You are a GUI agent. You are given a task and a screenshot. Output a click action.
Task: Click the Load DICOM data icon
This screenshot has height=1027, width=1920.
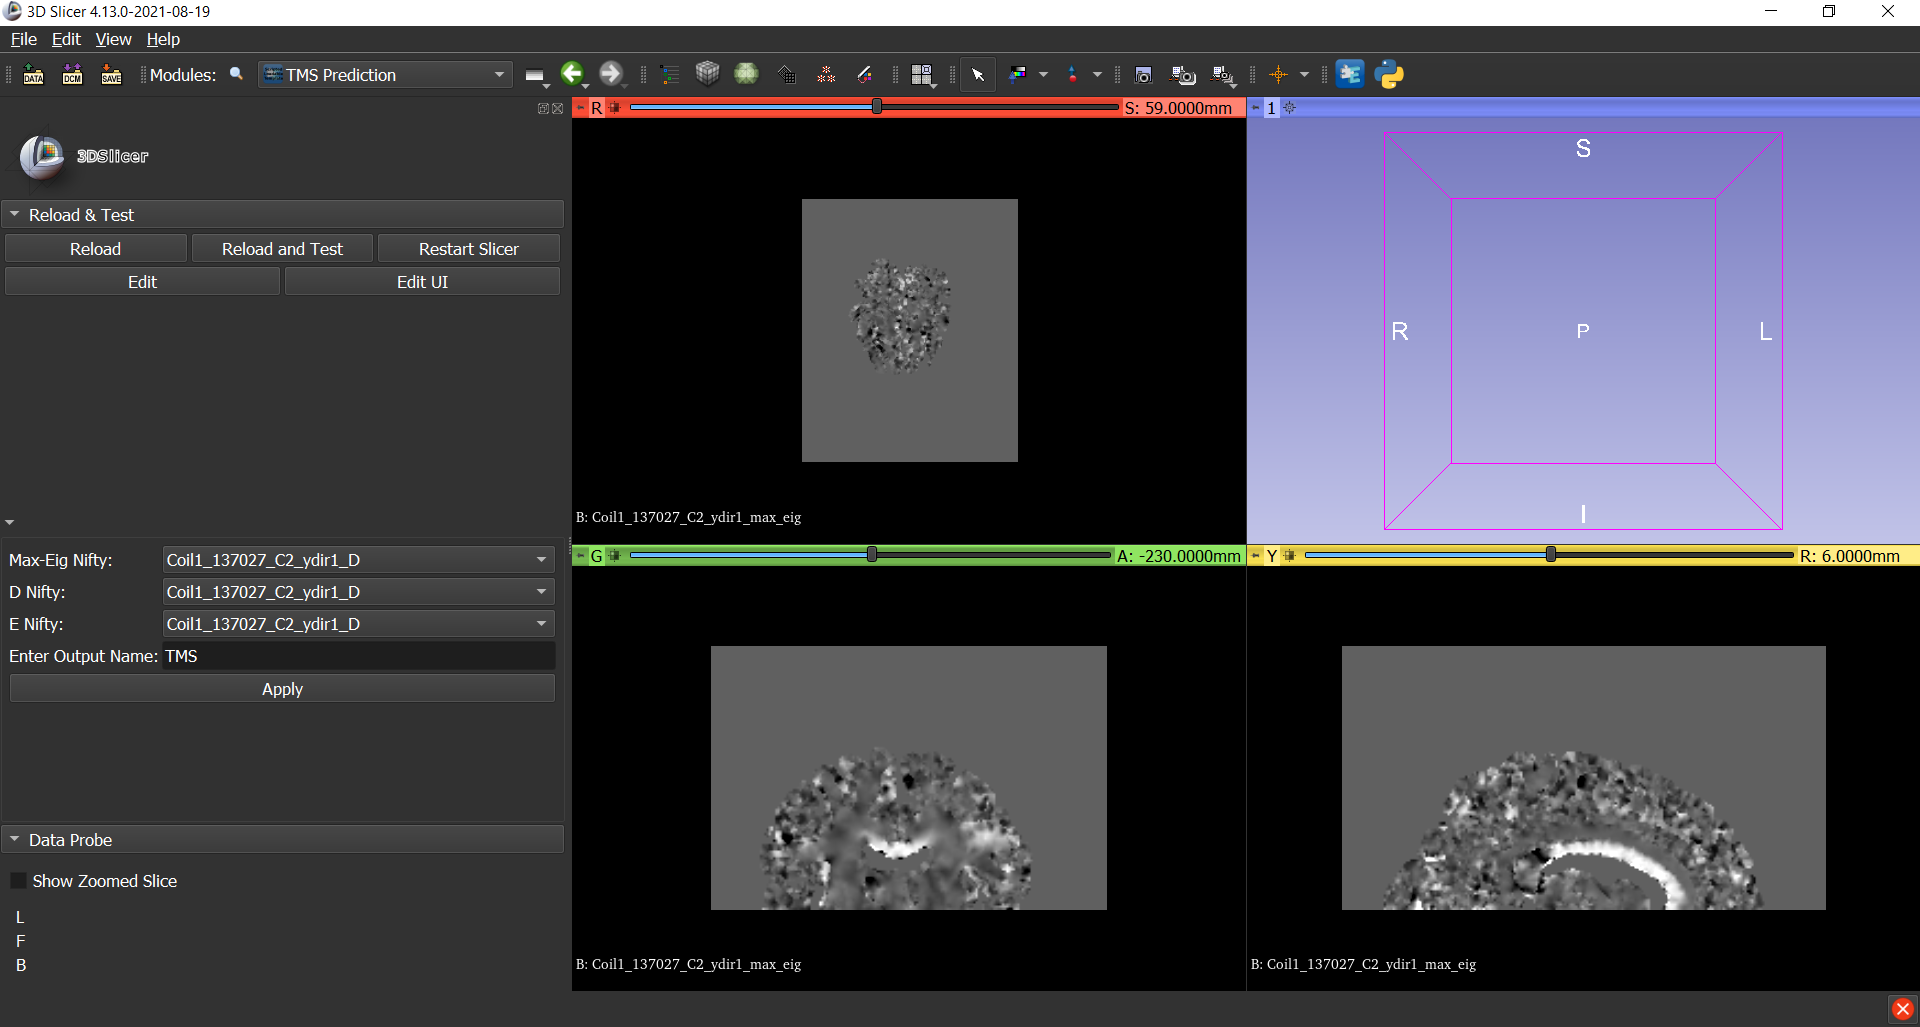pyautogui.click(x=72, y=75)
